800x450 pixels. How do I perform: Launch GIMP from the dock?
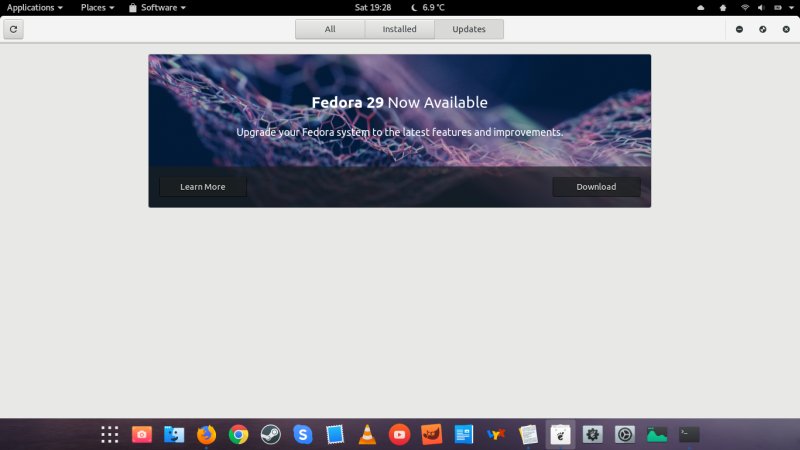tap(432, 435)
